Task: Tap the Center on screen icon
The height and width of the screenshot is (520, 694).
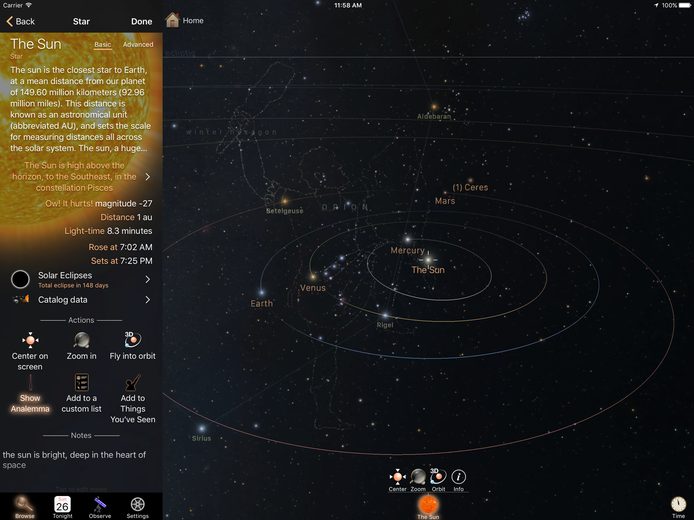Action: coord(30,340)
